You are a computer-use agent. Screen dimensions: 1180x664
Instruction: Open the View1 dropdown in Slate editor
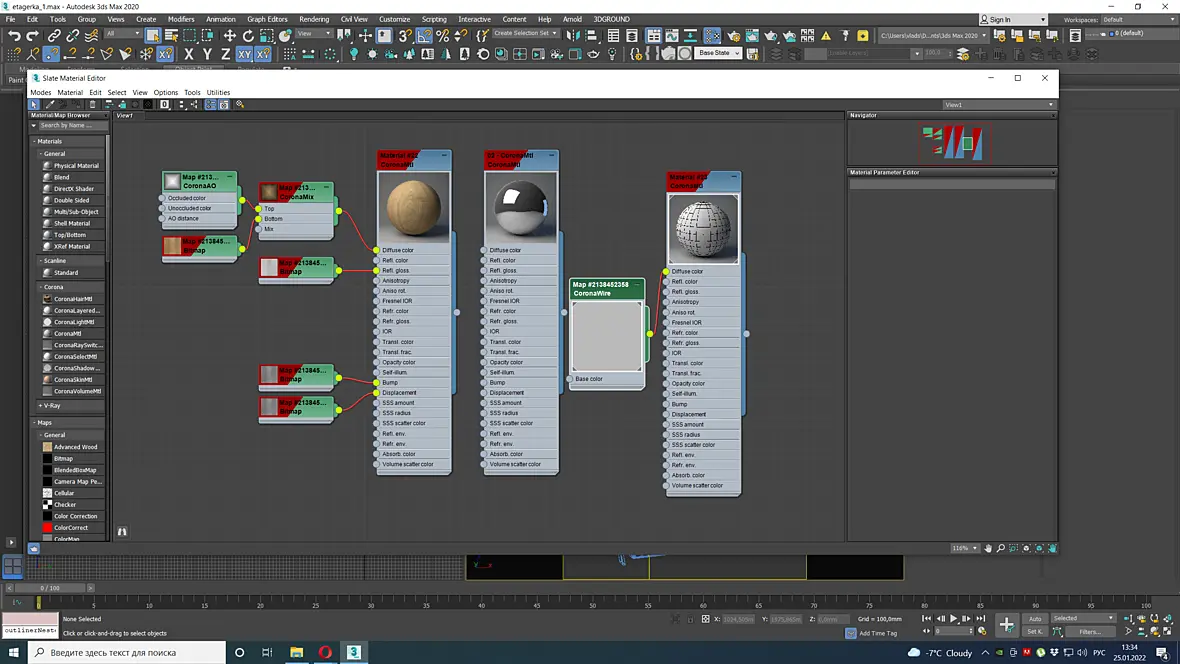pyautogui.click(x=999, y=105)
